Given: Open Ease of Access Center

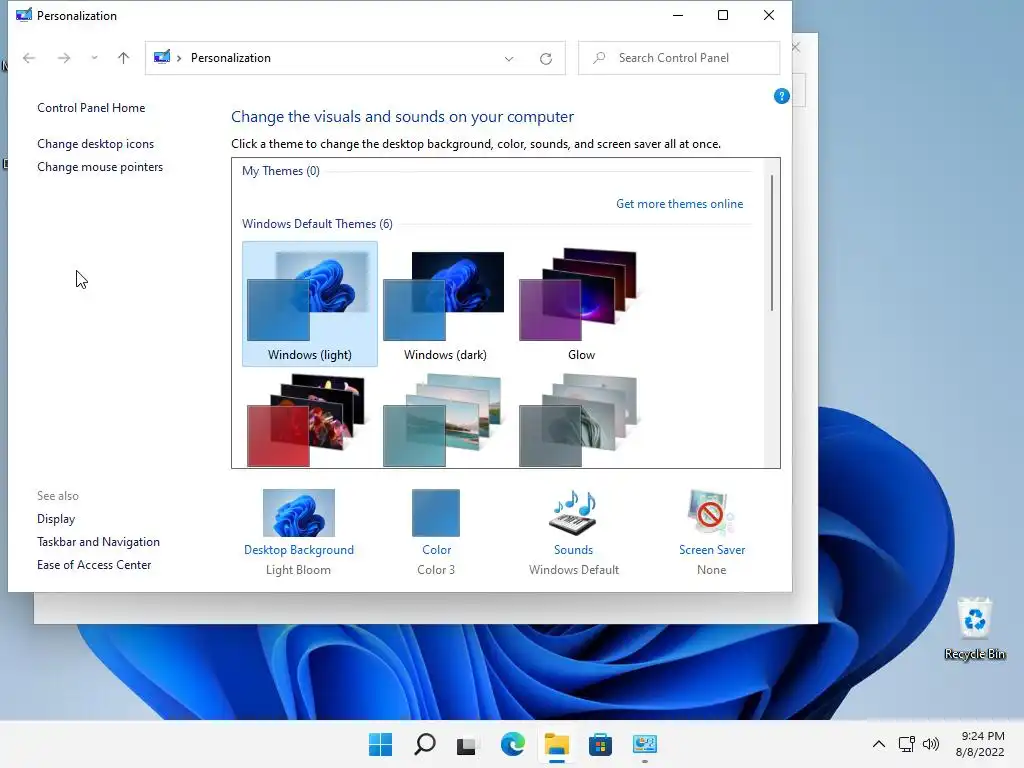Looking at the screenshot, I should click(94, 565).
